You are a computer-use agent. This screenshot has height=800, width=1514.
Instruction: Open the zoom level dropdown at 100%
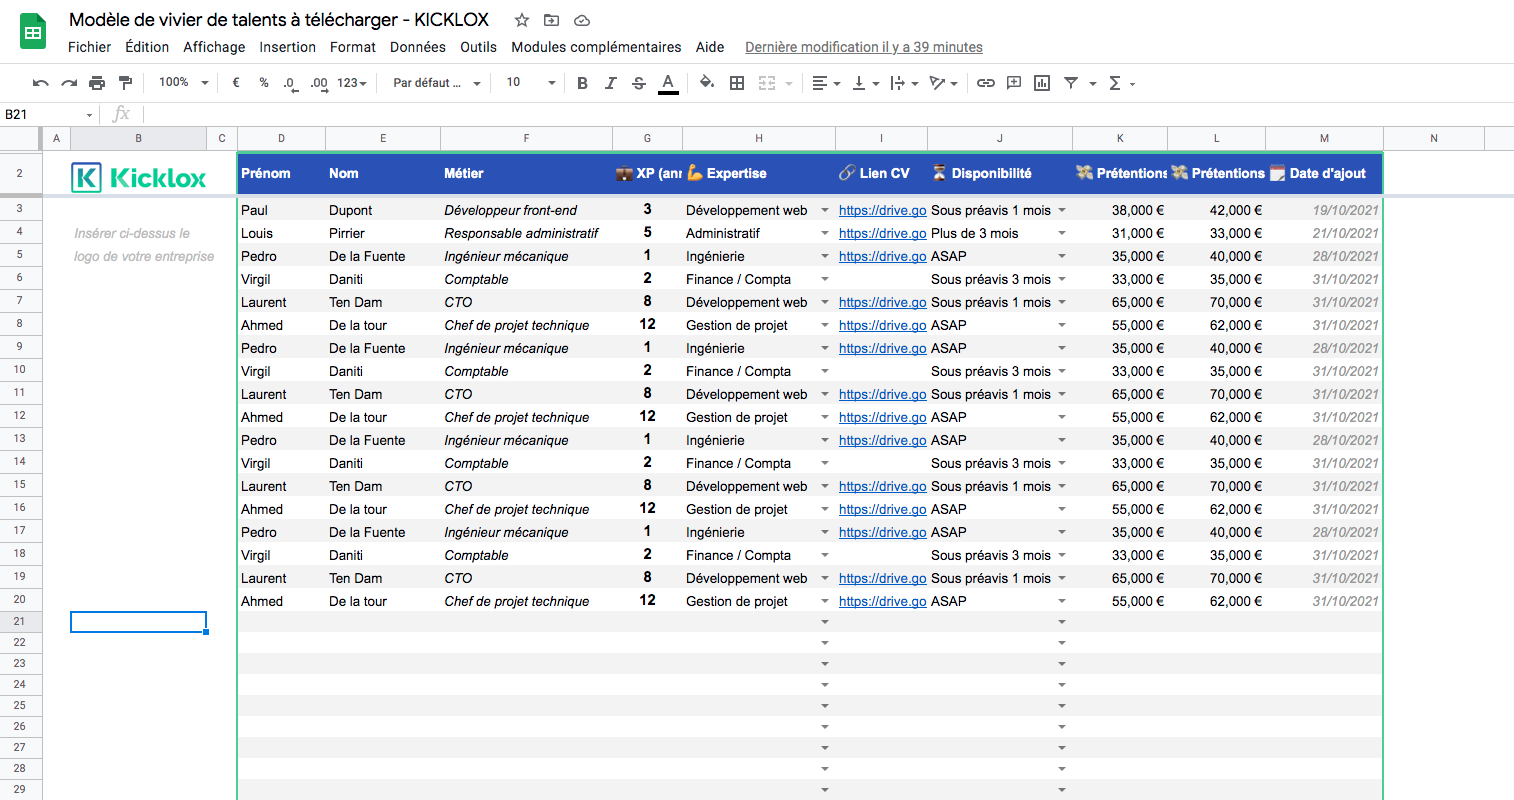click(x=184, y=83)
